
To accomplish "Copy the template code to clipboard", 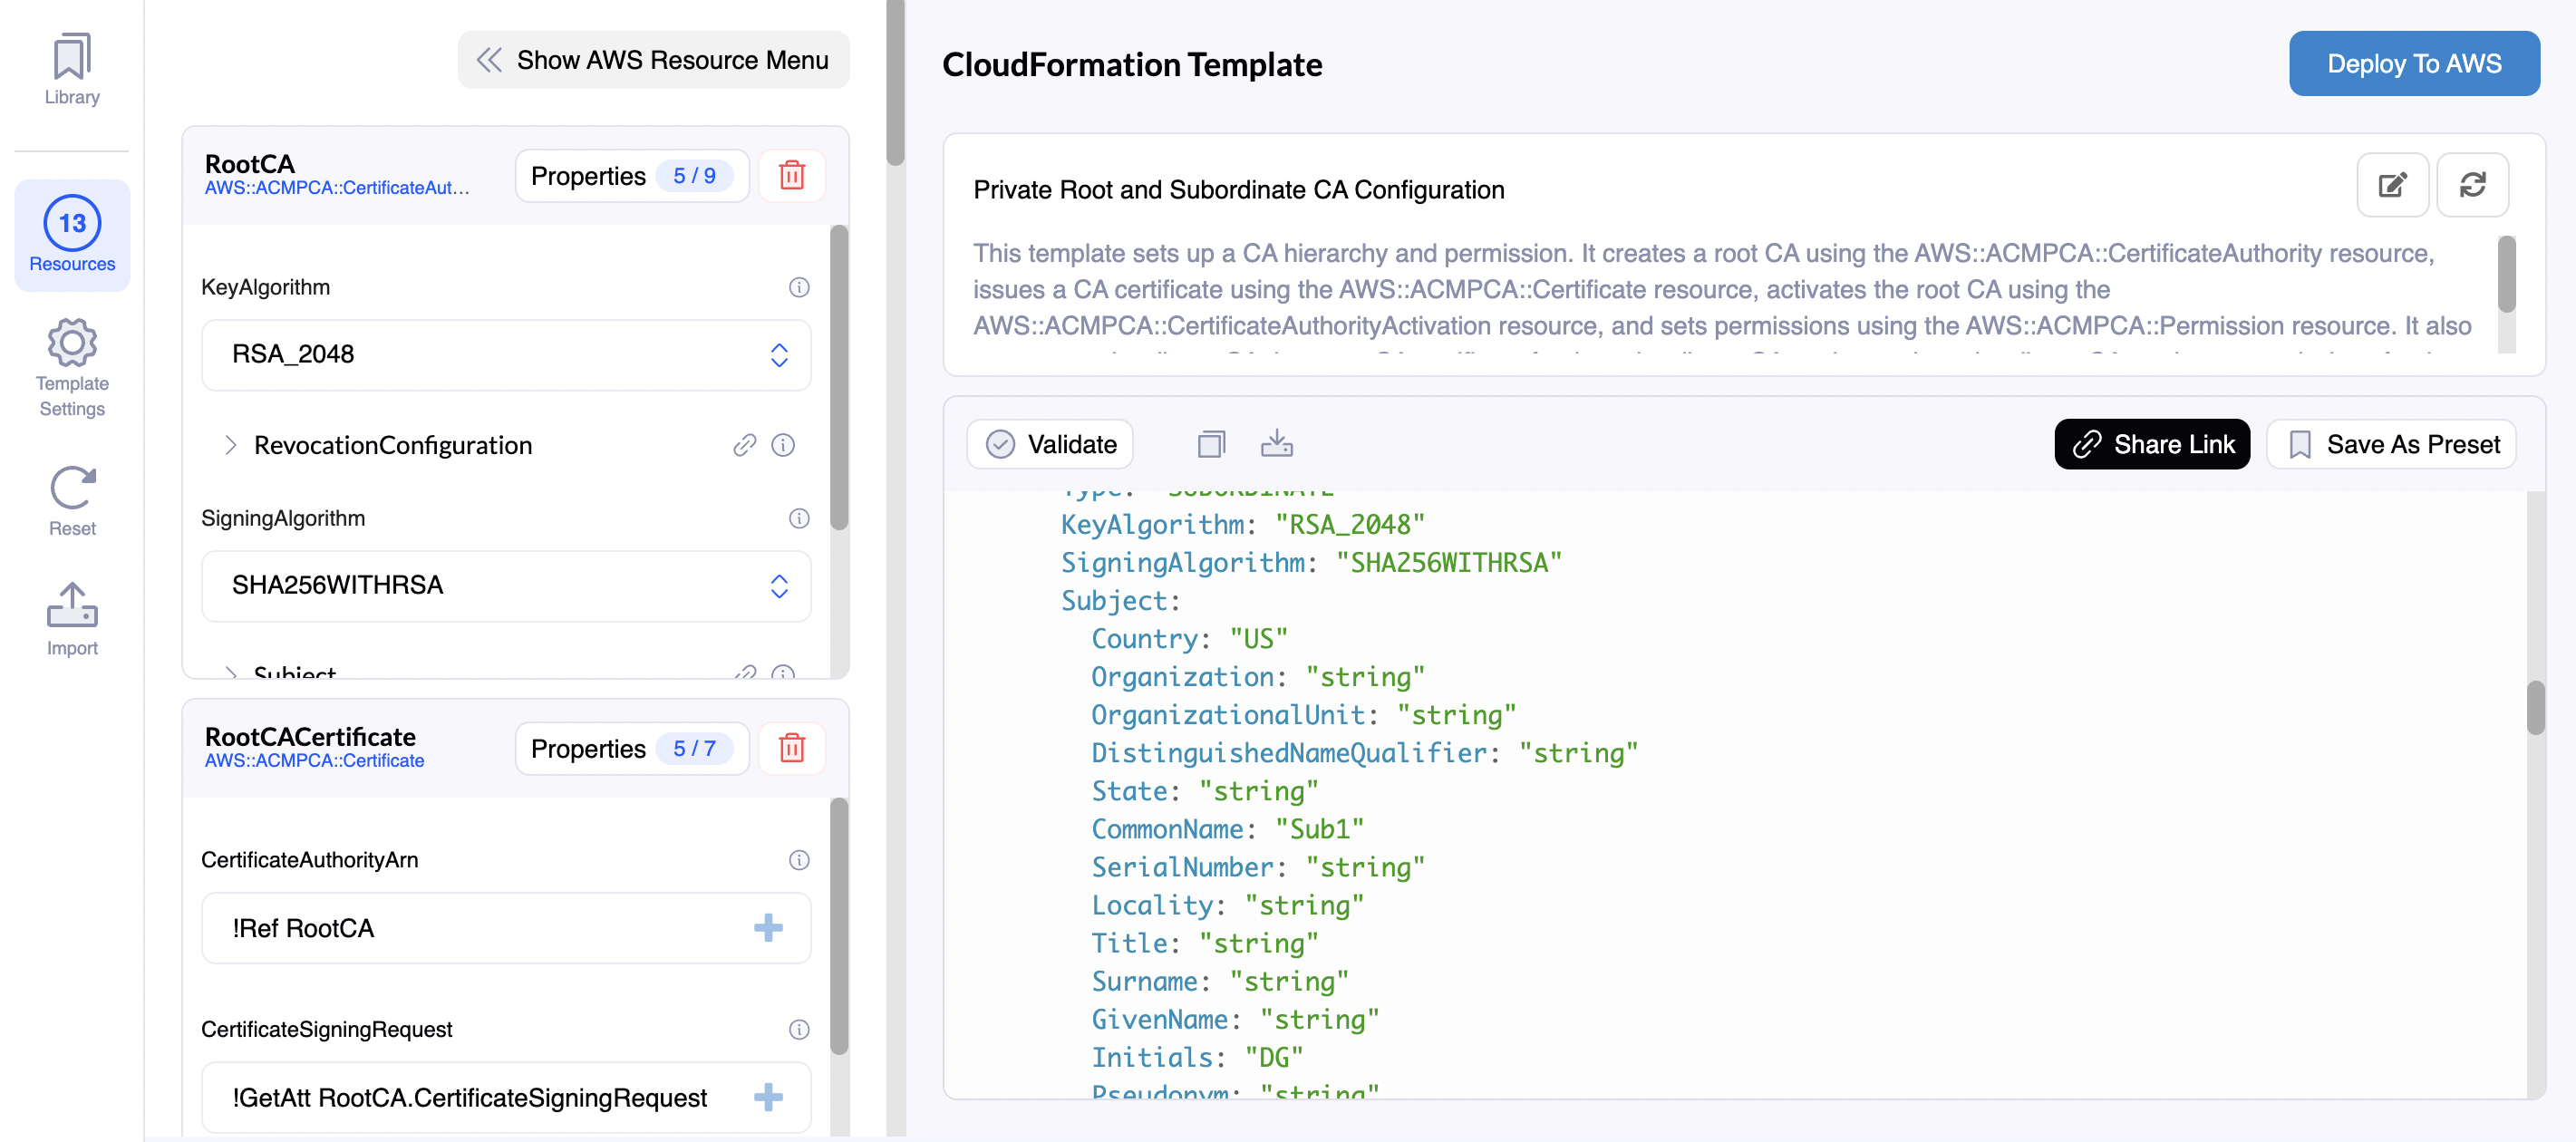I will pos(1211,444).
